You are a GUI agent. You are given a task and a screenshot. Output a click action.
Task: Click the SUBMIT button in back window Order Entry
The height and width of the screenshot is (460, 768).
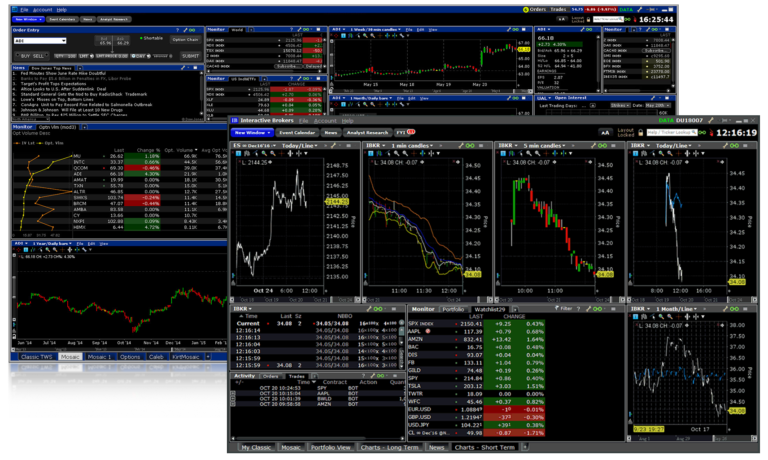[x=191, y=56]
